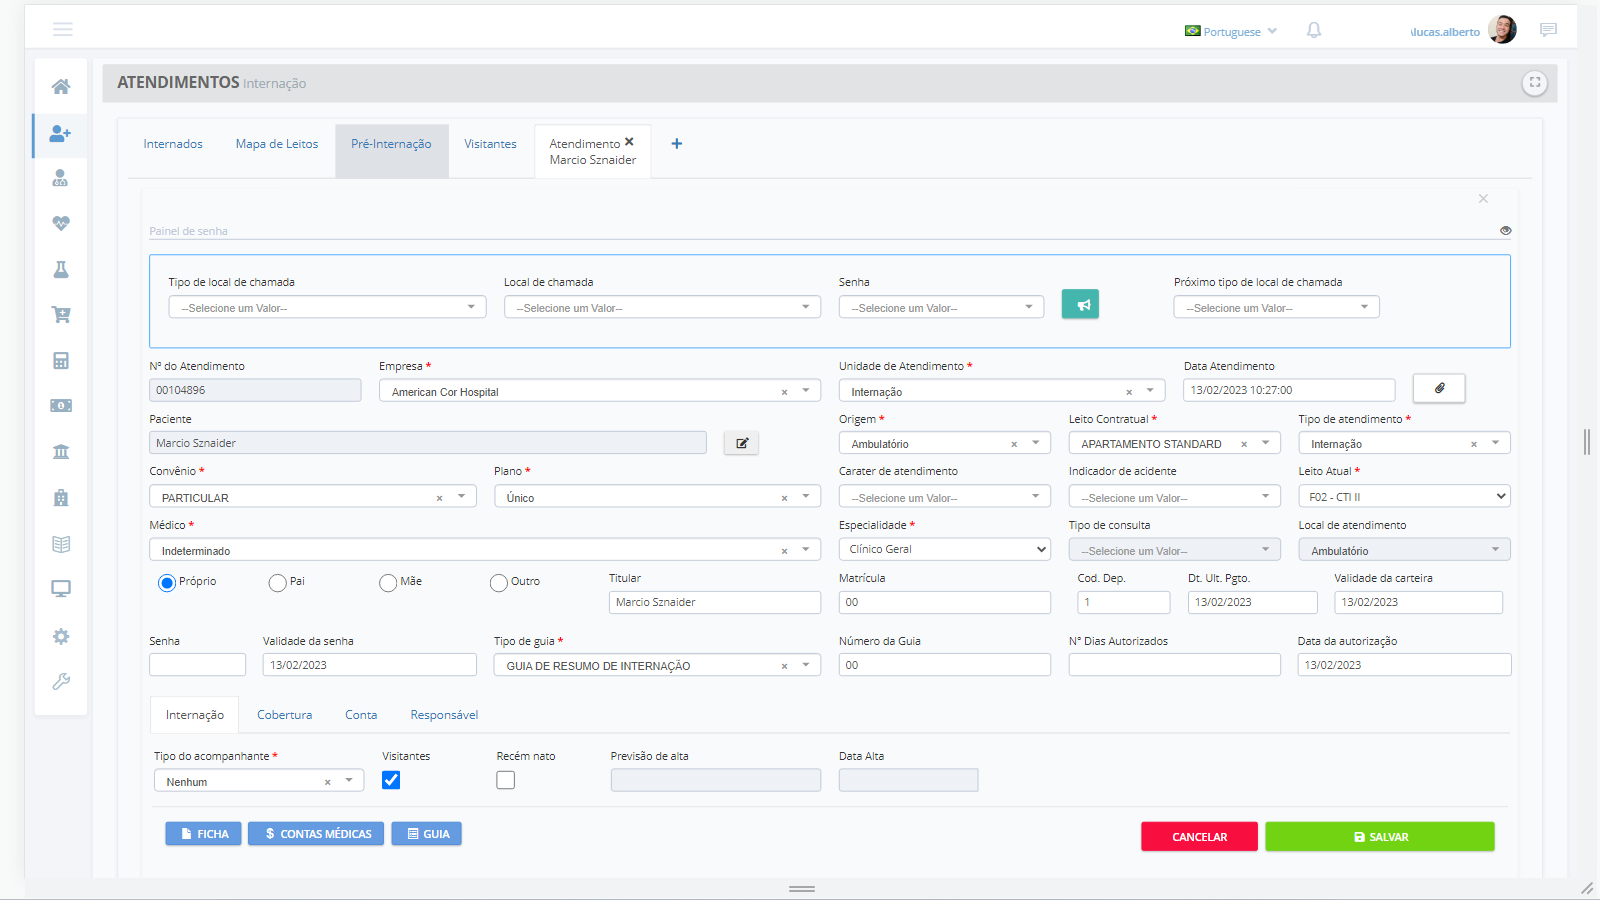The height and width of the screenshot is (900, 1600).
Task: Open the Cobertura tab
Action: [284, 715]
